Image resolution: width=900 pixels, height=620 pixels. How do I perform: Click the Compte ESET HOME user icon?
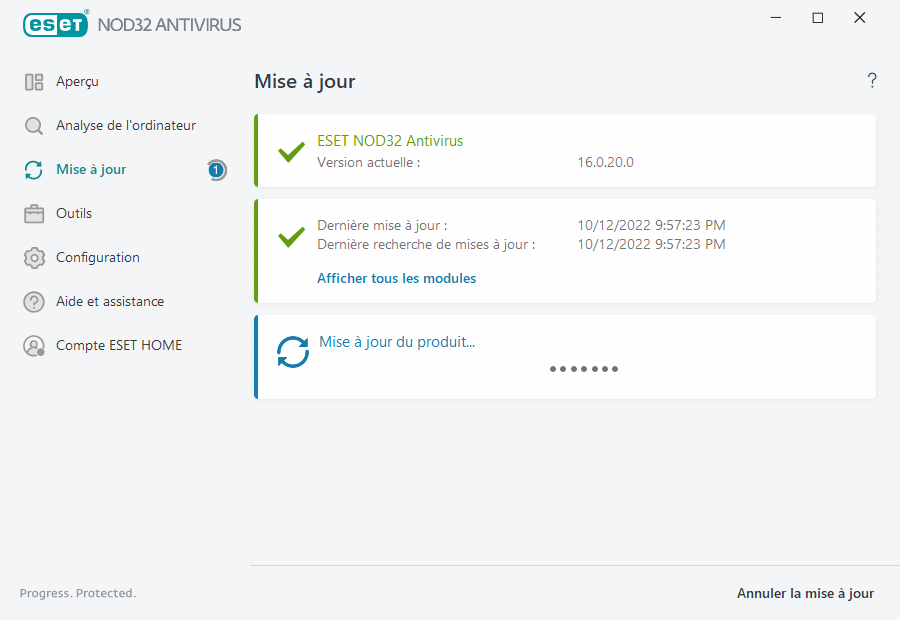(x=34, y=346)
